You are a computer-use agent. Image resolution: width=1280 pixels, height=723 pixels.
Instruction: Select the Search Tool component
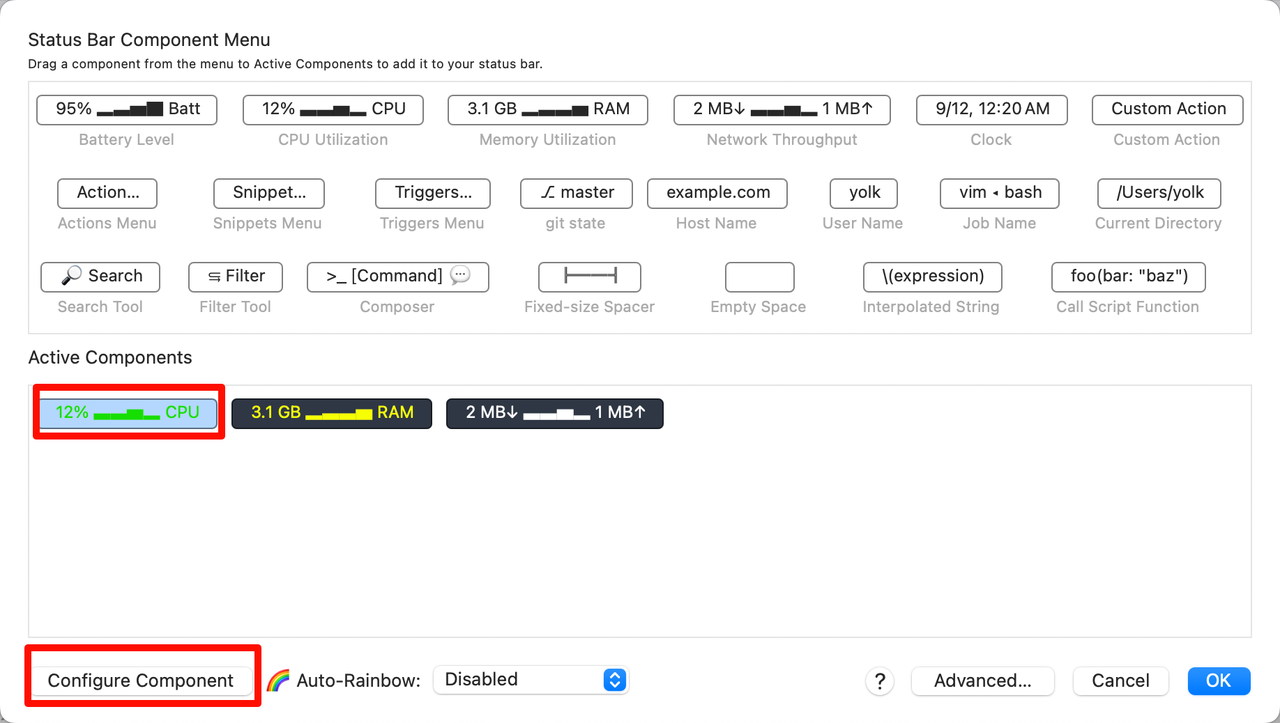point(100,277)
